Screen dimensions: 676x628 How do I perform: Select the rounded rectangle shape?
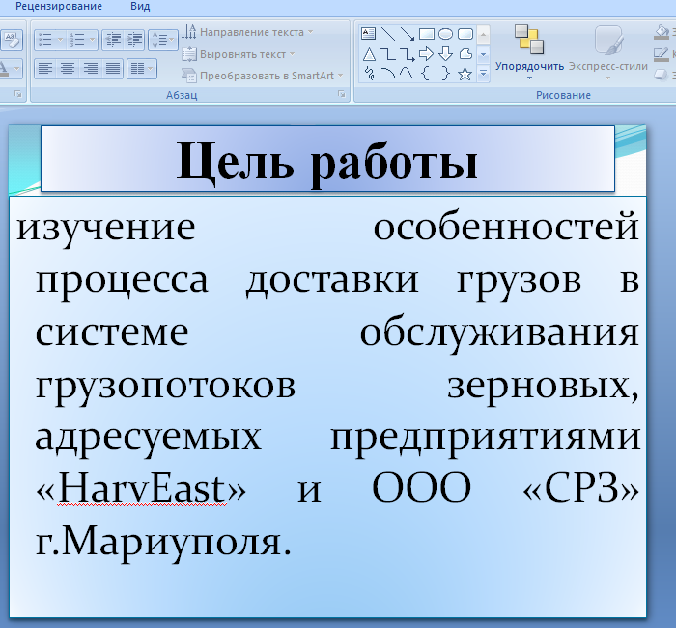coord(465,34)
